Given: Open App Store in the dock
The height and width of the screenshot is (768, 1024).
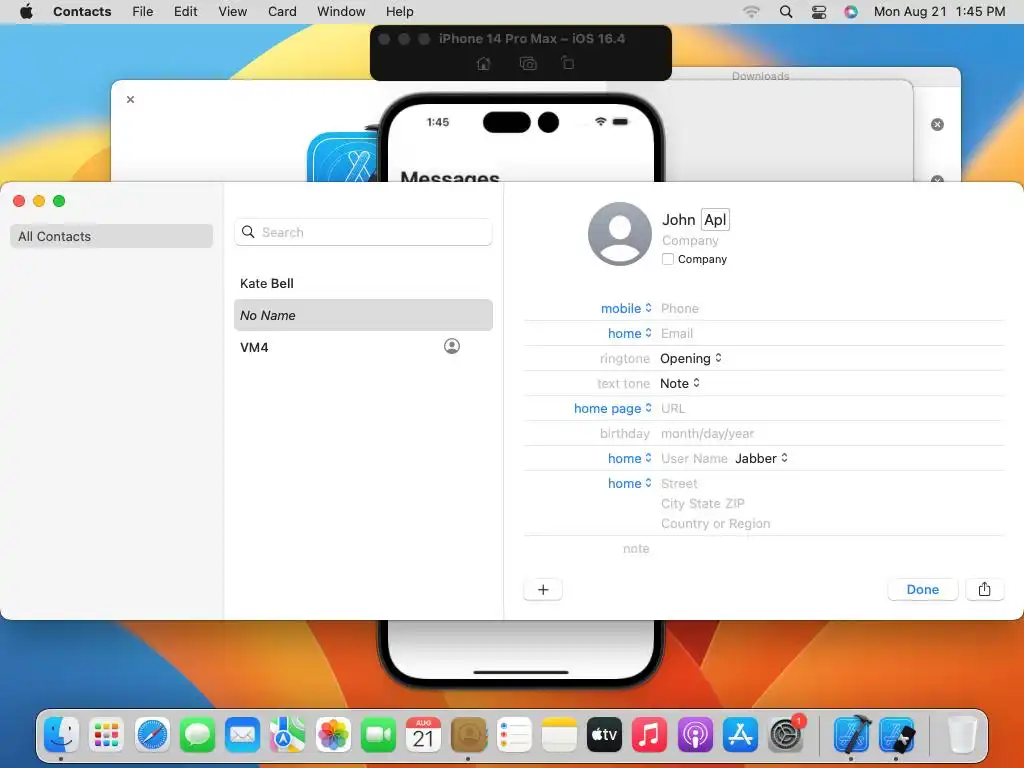Looking at the screenshot, I should pos(740,735).
